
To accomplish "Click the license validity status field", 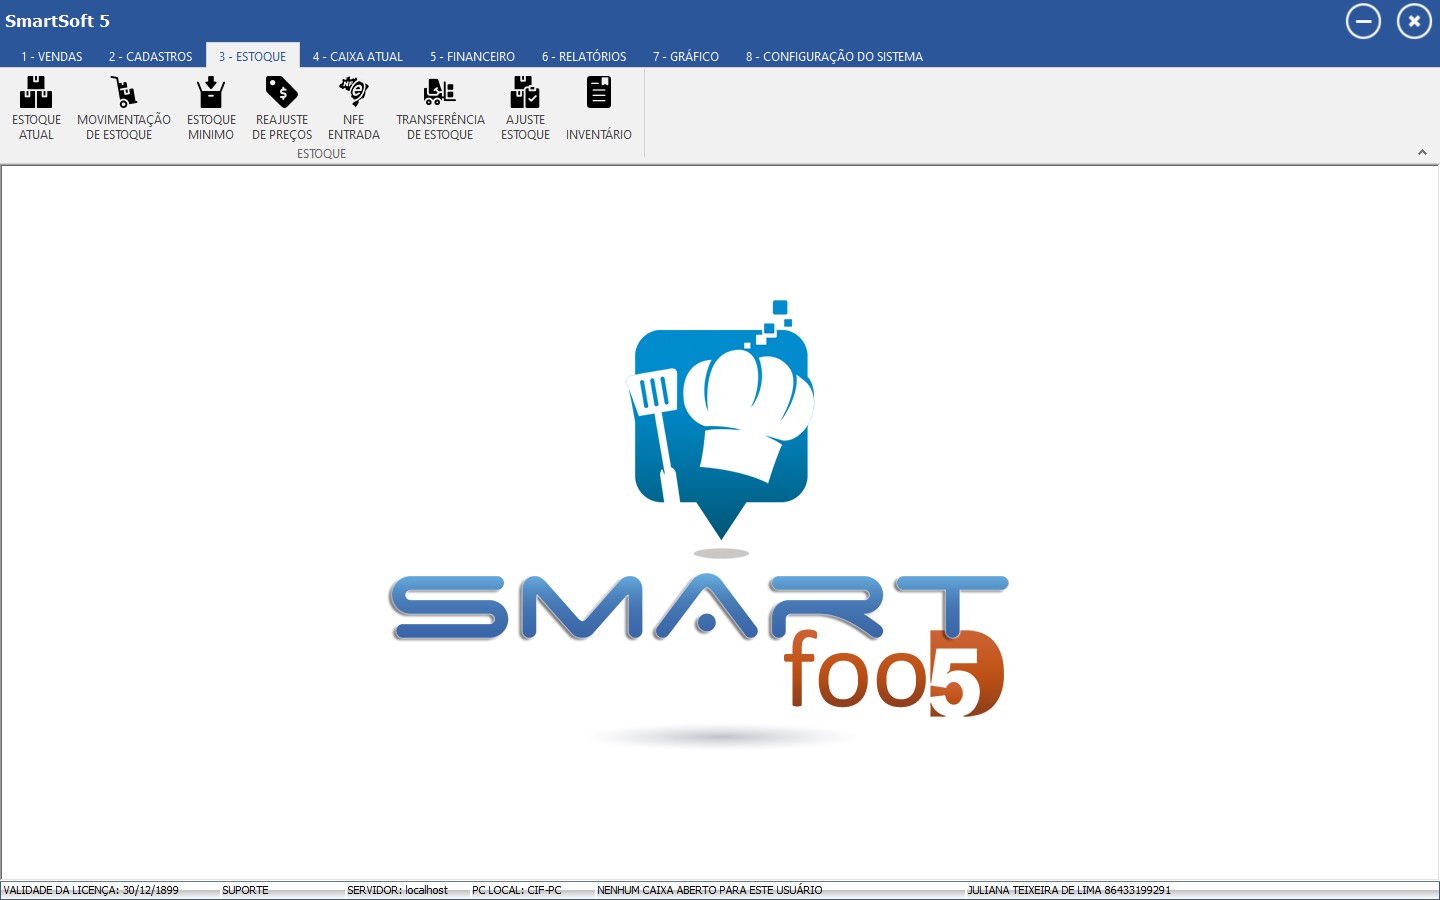I will (92, 890).
